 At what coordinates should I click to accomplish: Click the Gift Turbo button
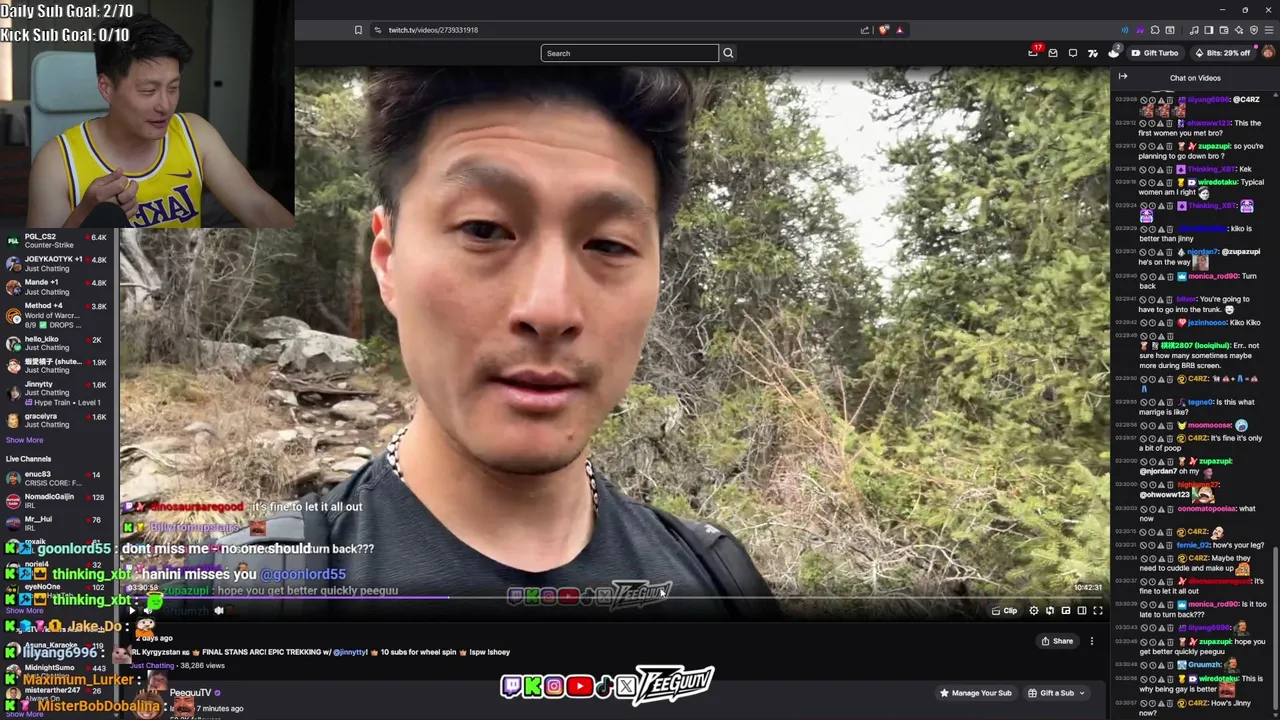pos(1155,53)
